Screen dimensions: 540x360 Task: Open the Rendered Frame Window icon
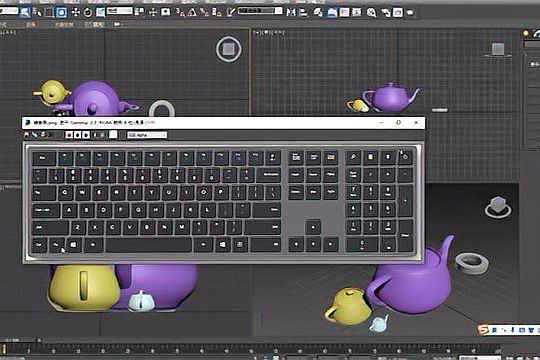click(398, 13)
